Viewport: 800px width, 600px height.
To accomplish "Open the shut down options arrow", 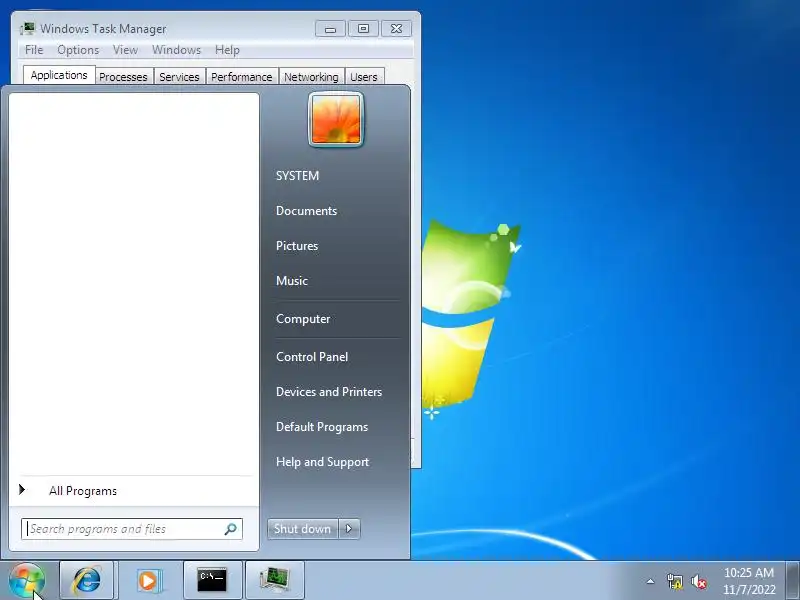I will coord(349,529).
